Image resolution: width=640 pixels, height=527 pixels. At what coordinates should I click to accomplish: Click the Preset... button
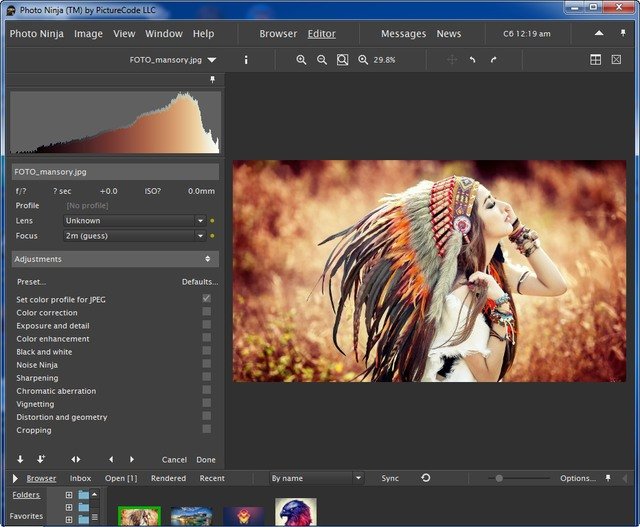click(x=31, y=282)
